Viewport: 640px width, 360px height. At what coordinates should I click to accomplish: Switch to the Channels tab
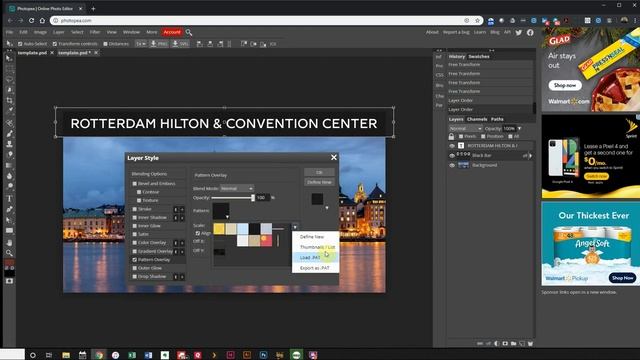[x=477, y=119]
